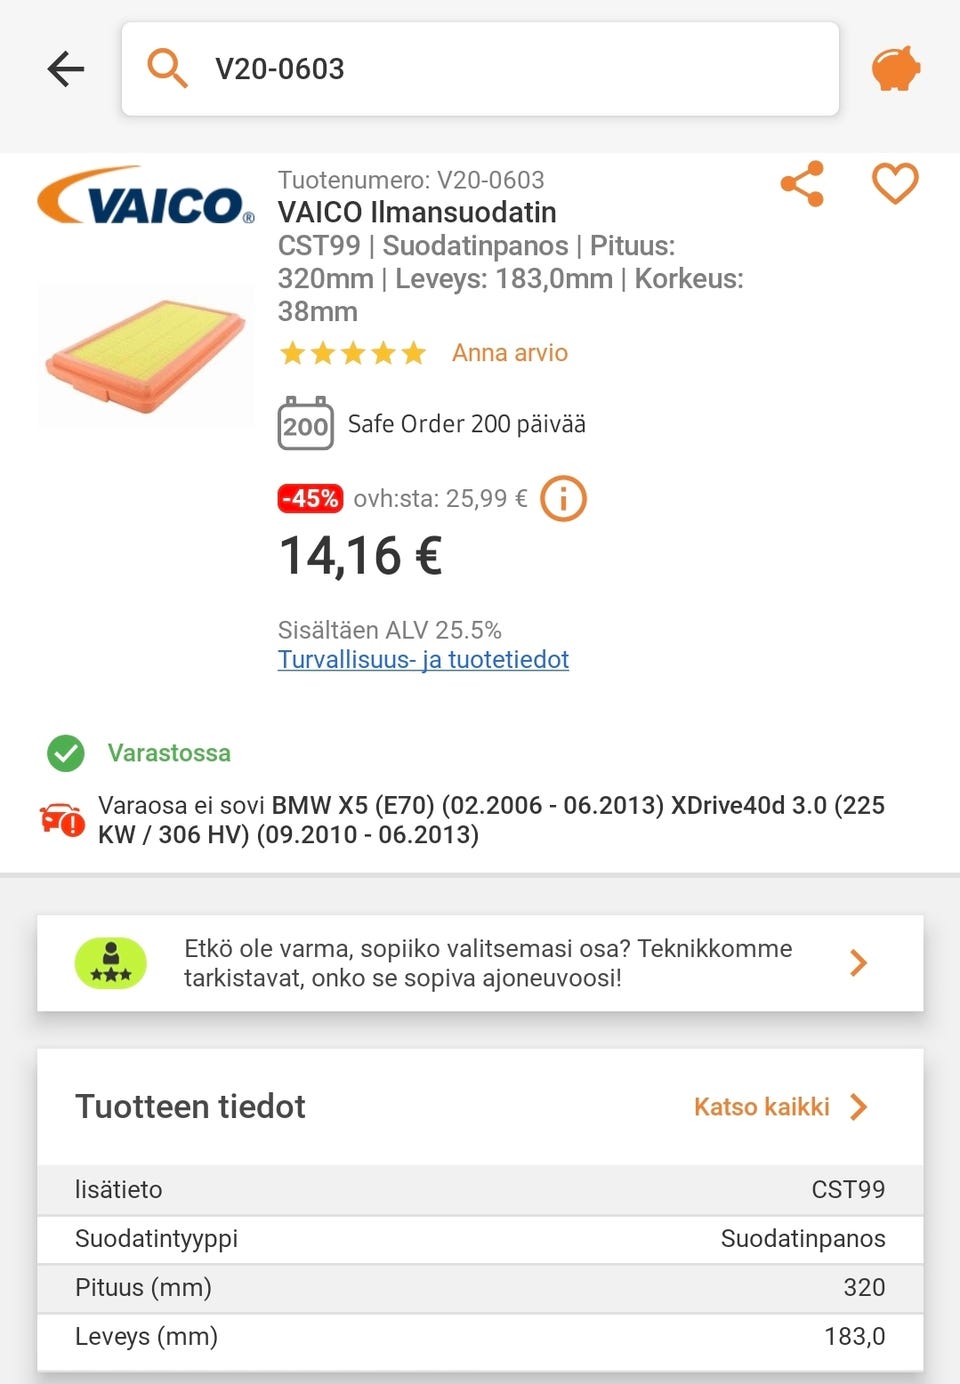Open the price info circle icon
The width and height of the screenshot is (960, 1384).
tap(563, 498)
